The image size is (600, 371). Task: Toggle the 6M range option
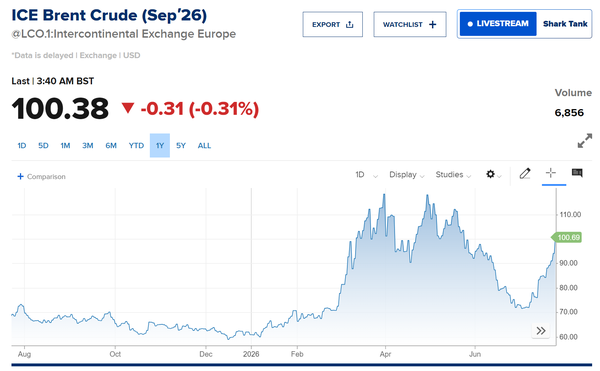[111, 146]
